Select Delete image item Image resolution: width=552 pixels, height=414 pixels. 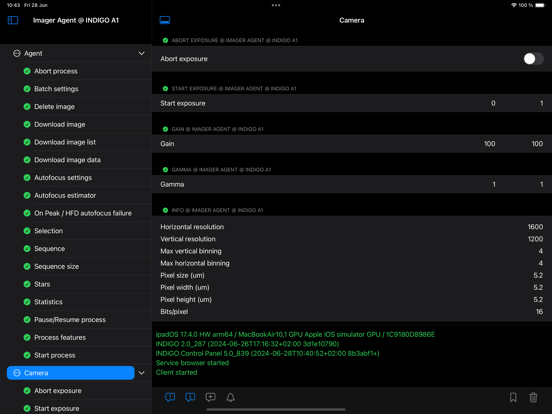(54, 107)
